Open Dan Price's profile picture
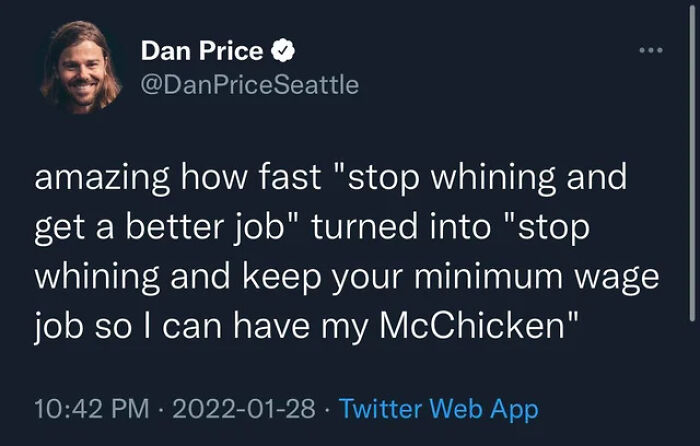This screenshot has height=446, width=700. [80, 67]
